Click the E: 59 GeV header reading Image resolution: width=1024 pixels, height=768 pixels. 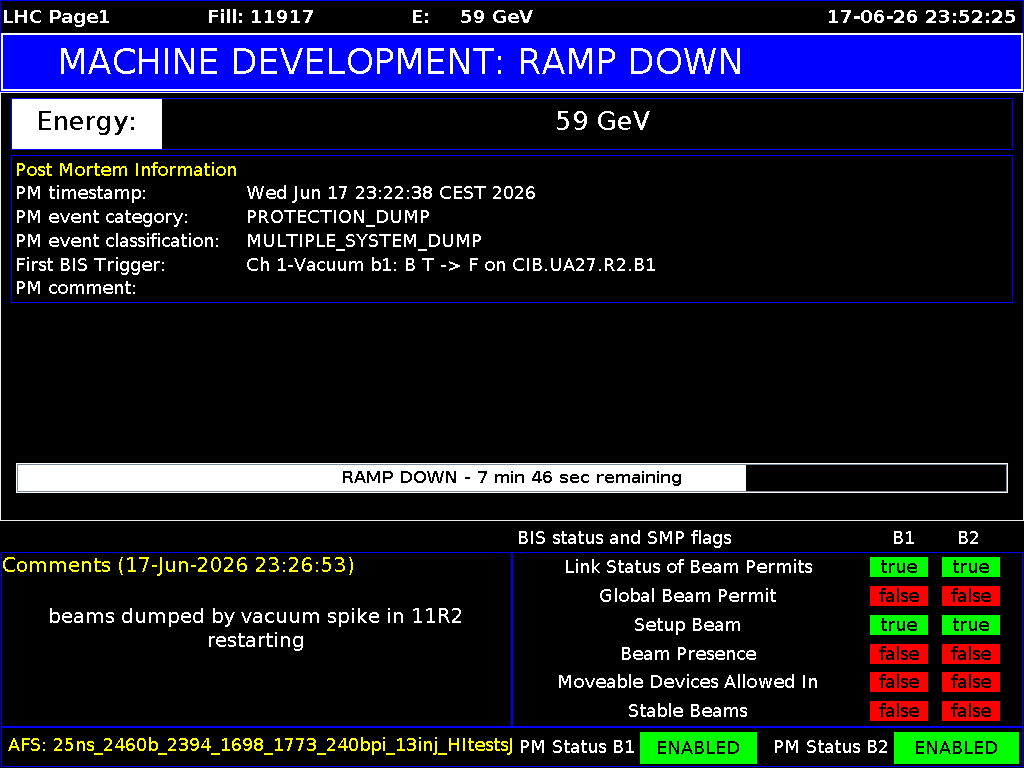coord(472,17)
